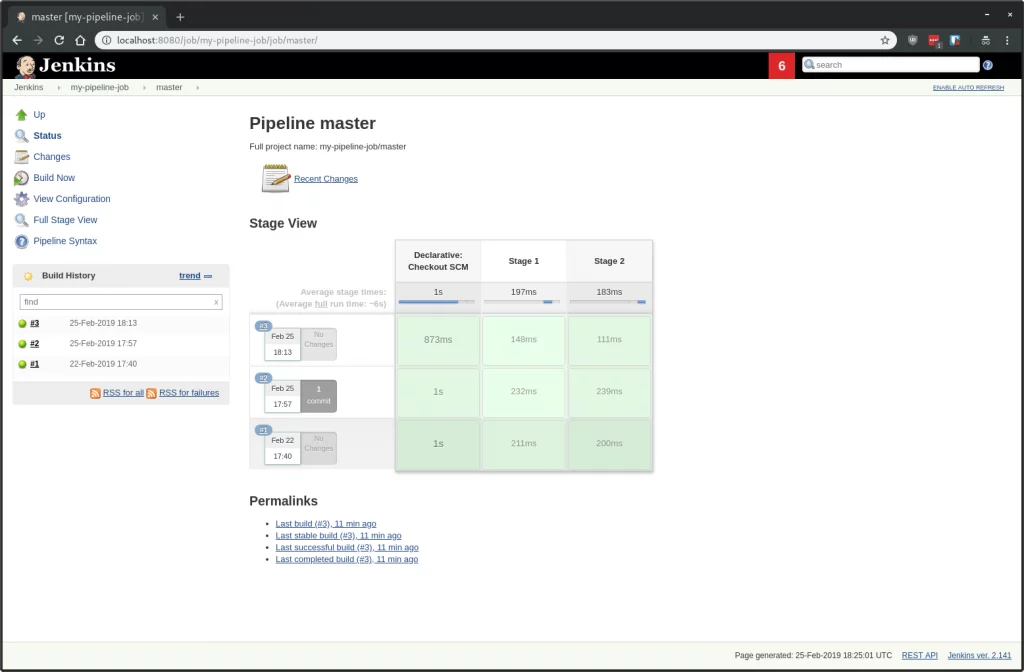1024x672 pixels.
Task: Select Build Now in sidebar
Action: (x=54, y=178)
